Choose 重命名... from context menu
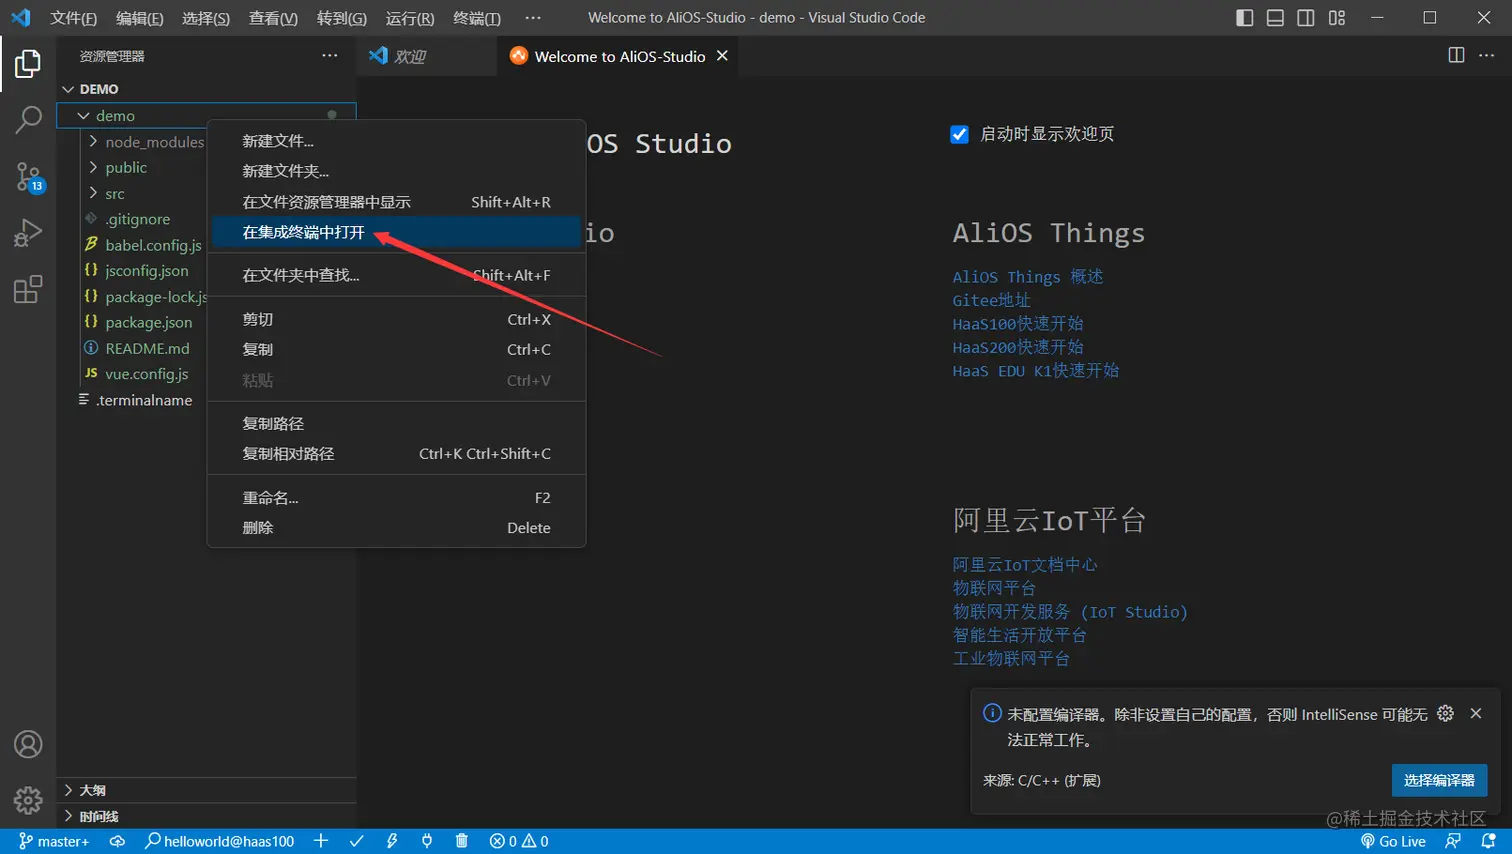The width and height of the screenshot is (1512, 854). click(x=396, y=497)
